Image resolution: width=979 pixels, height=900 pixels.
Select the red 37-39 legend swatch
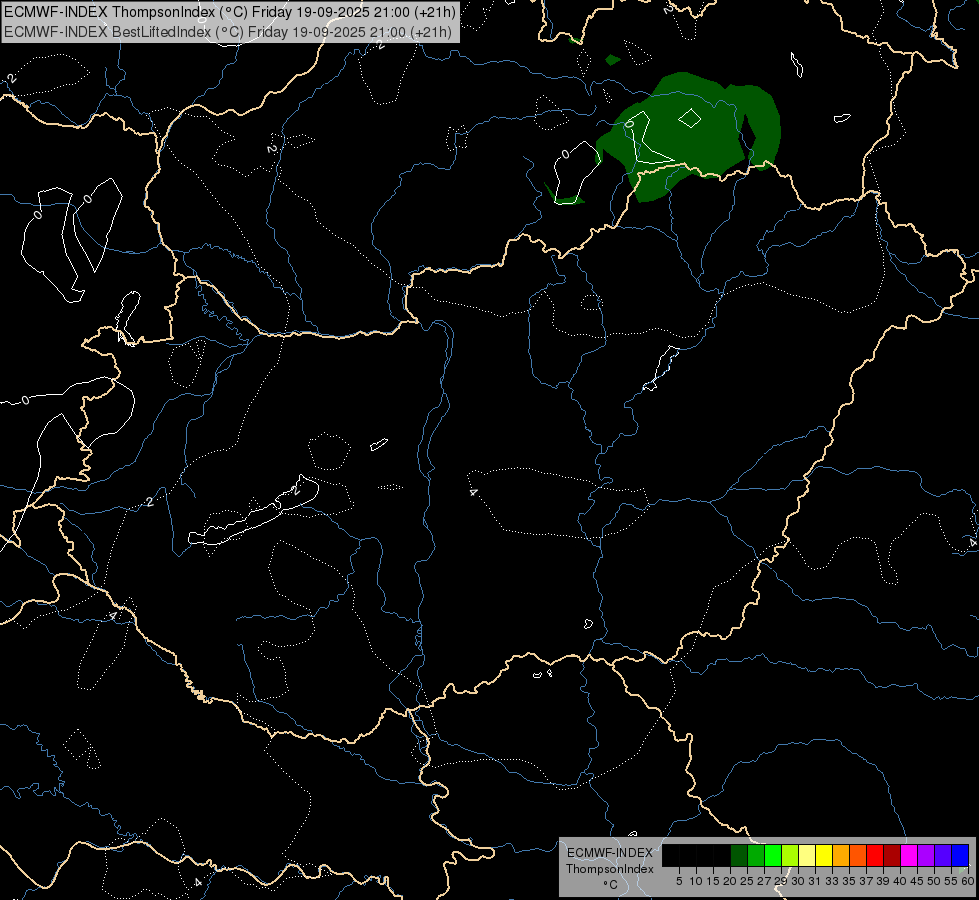pos(875,855)
